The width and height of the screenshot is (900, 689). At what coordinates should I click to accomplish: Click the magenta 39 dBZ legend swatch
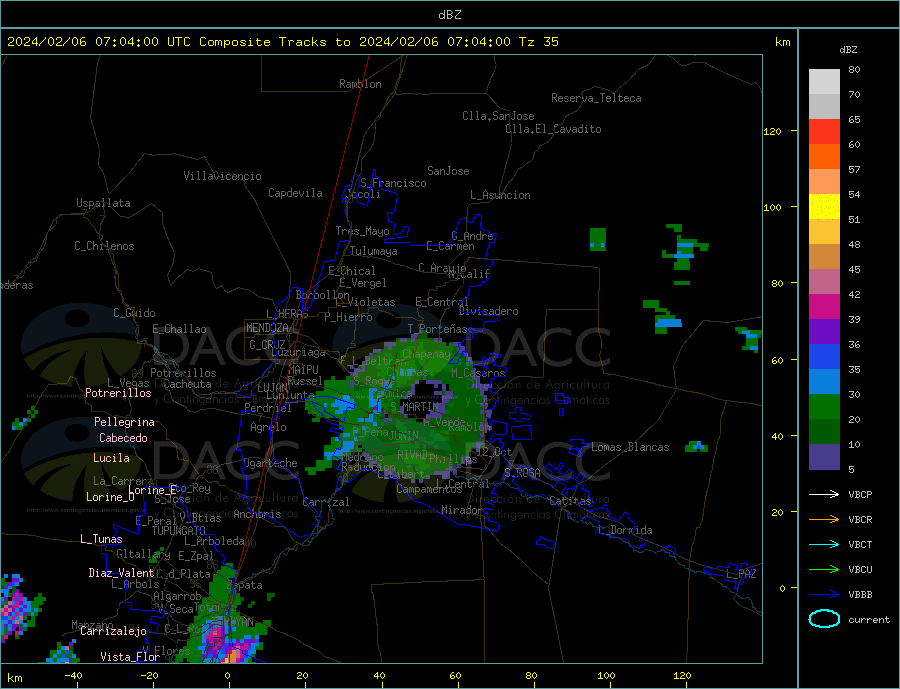824,307
